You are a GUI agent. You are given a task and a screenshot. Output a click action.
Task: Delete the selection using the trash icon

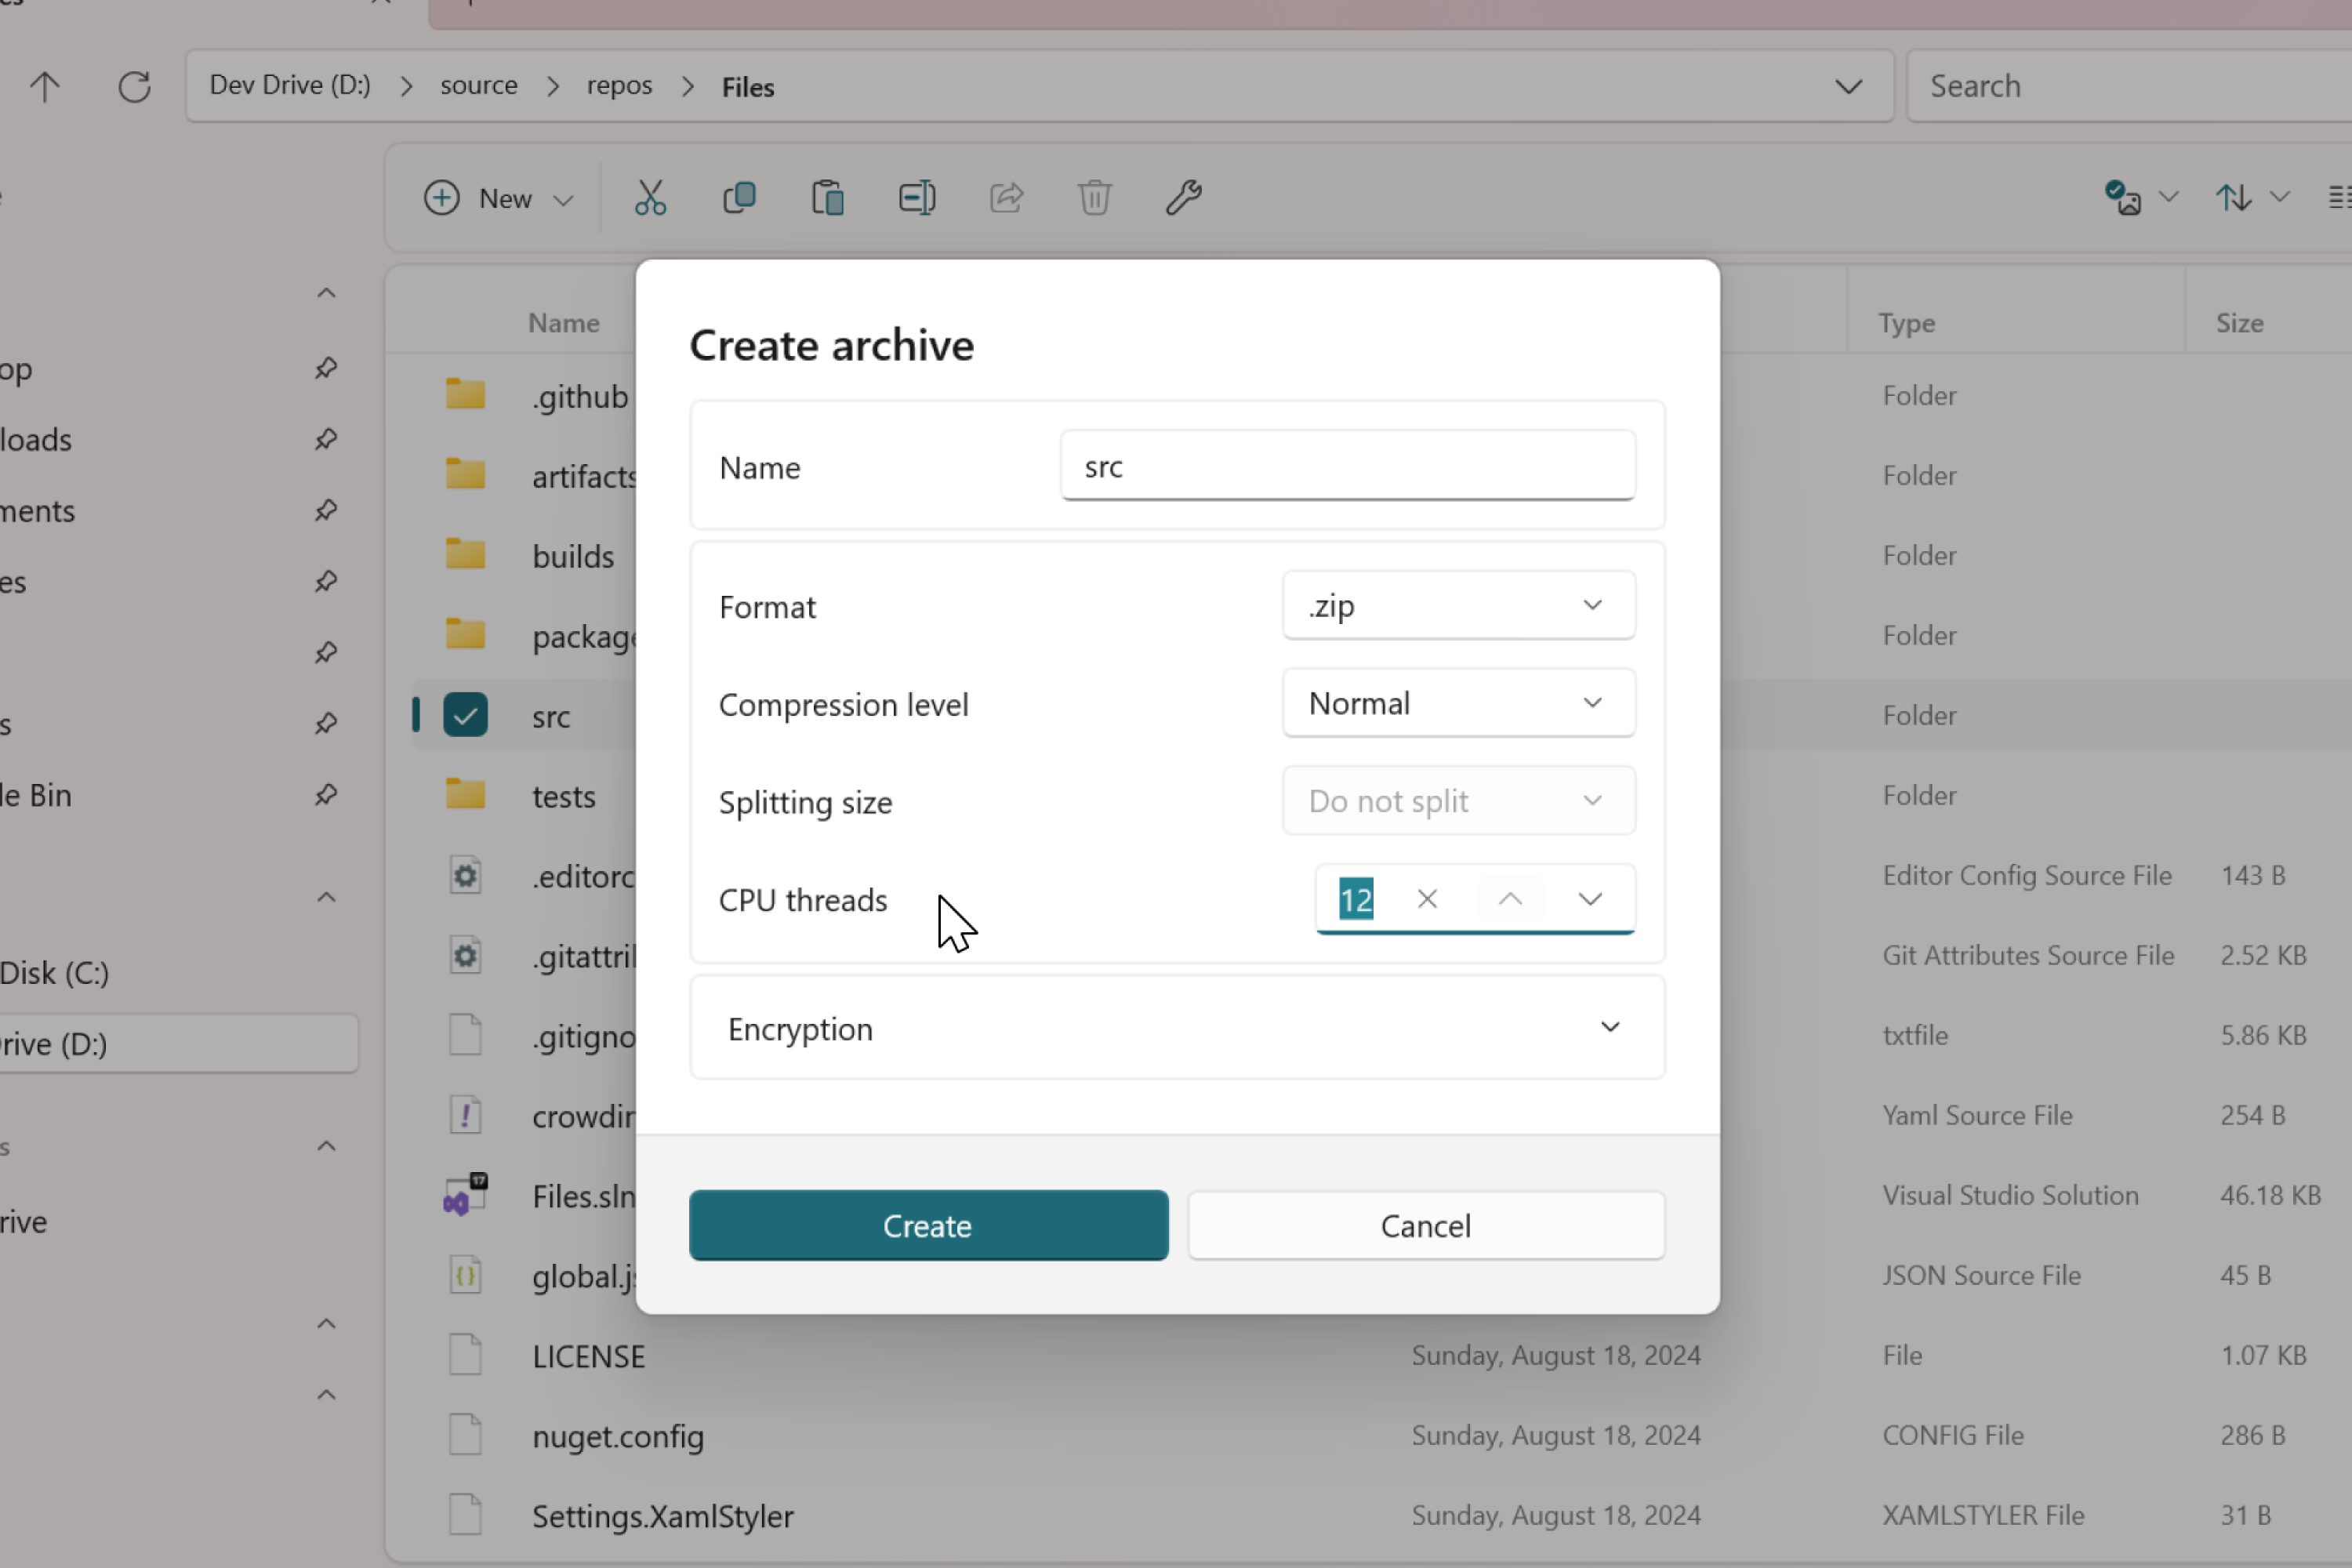(x=1094, y=197)
